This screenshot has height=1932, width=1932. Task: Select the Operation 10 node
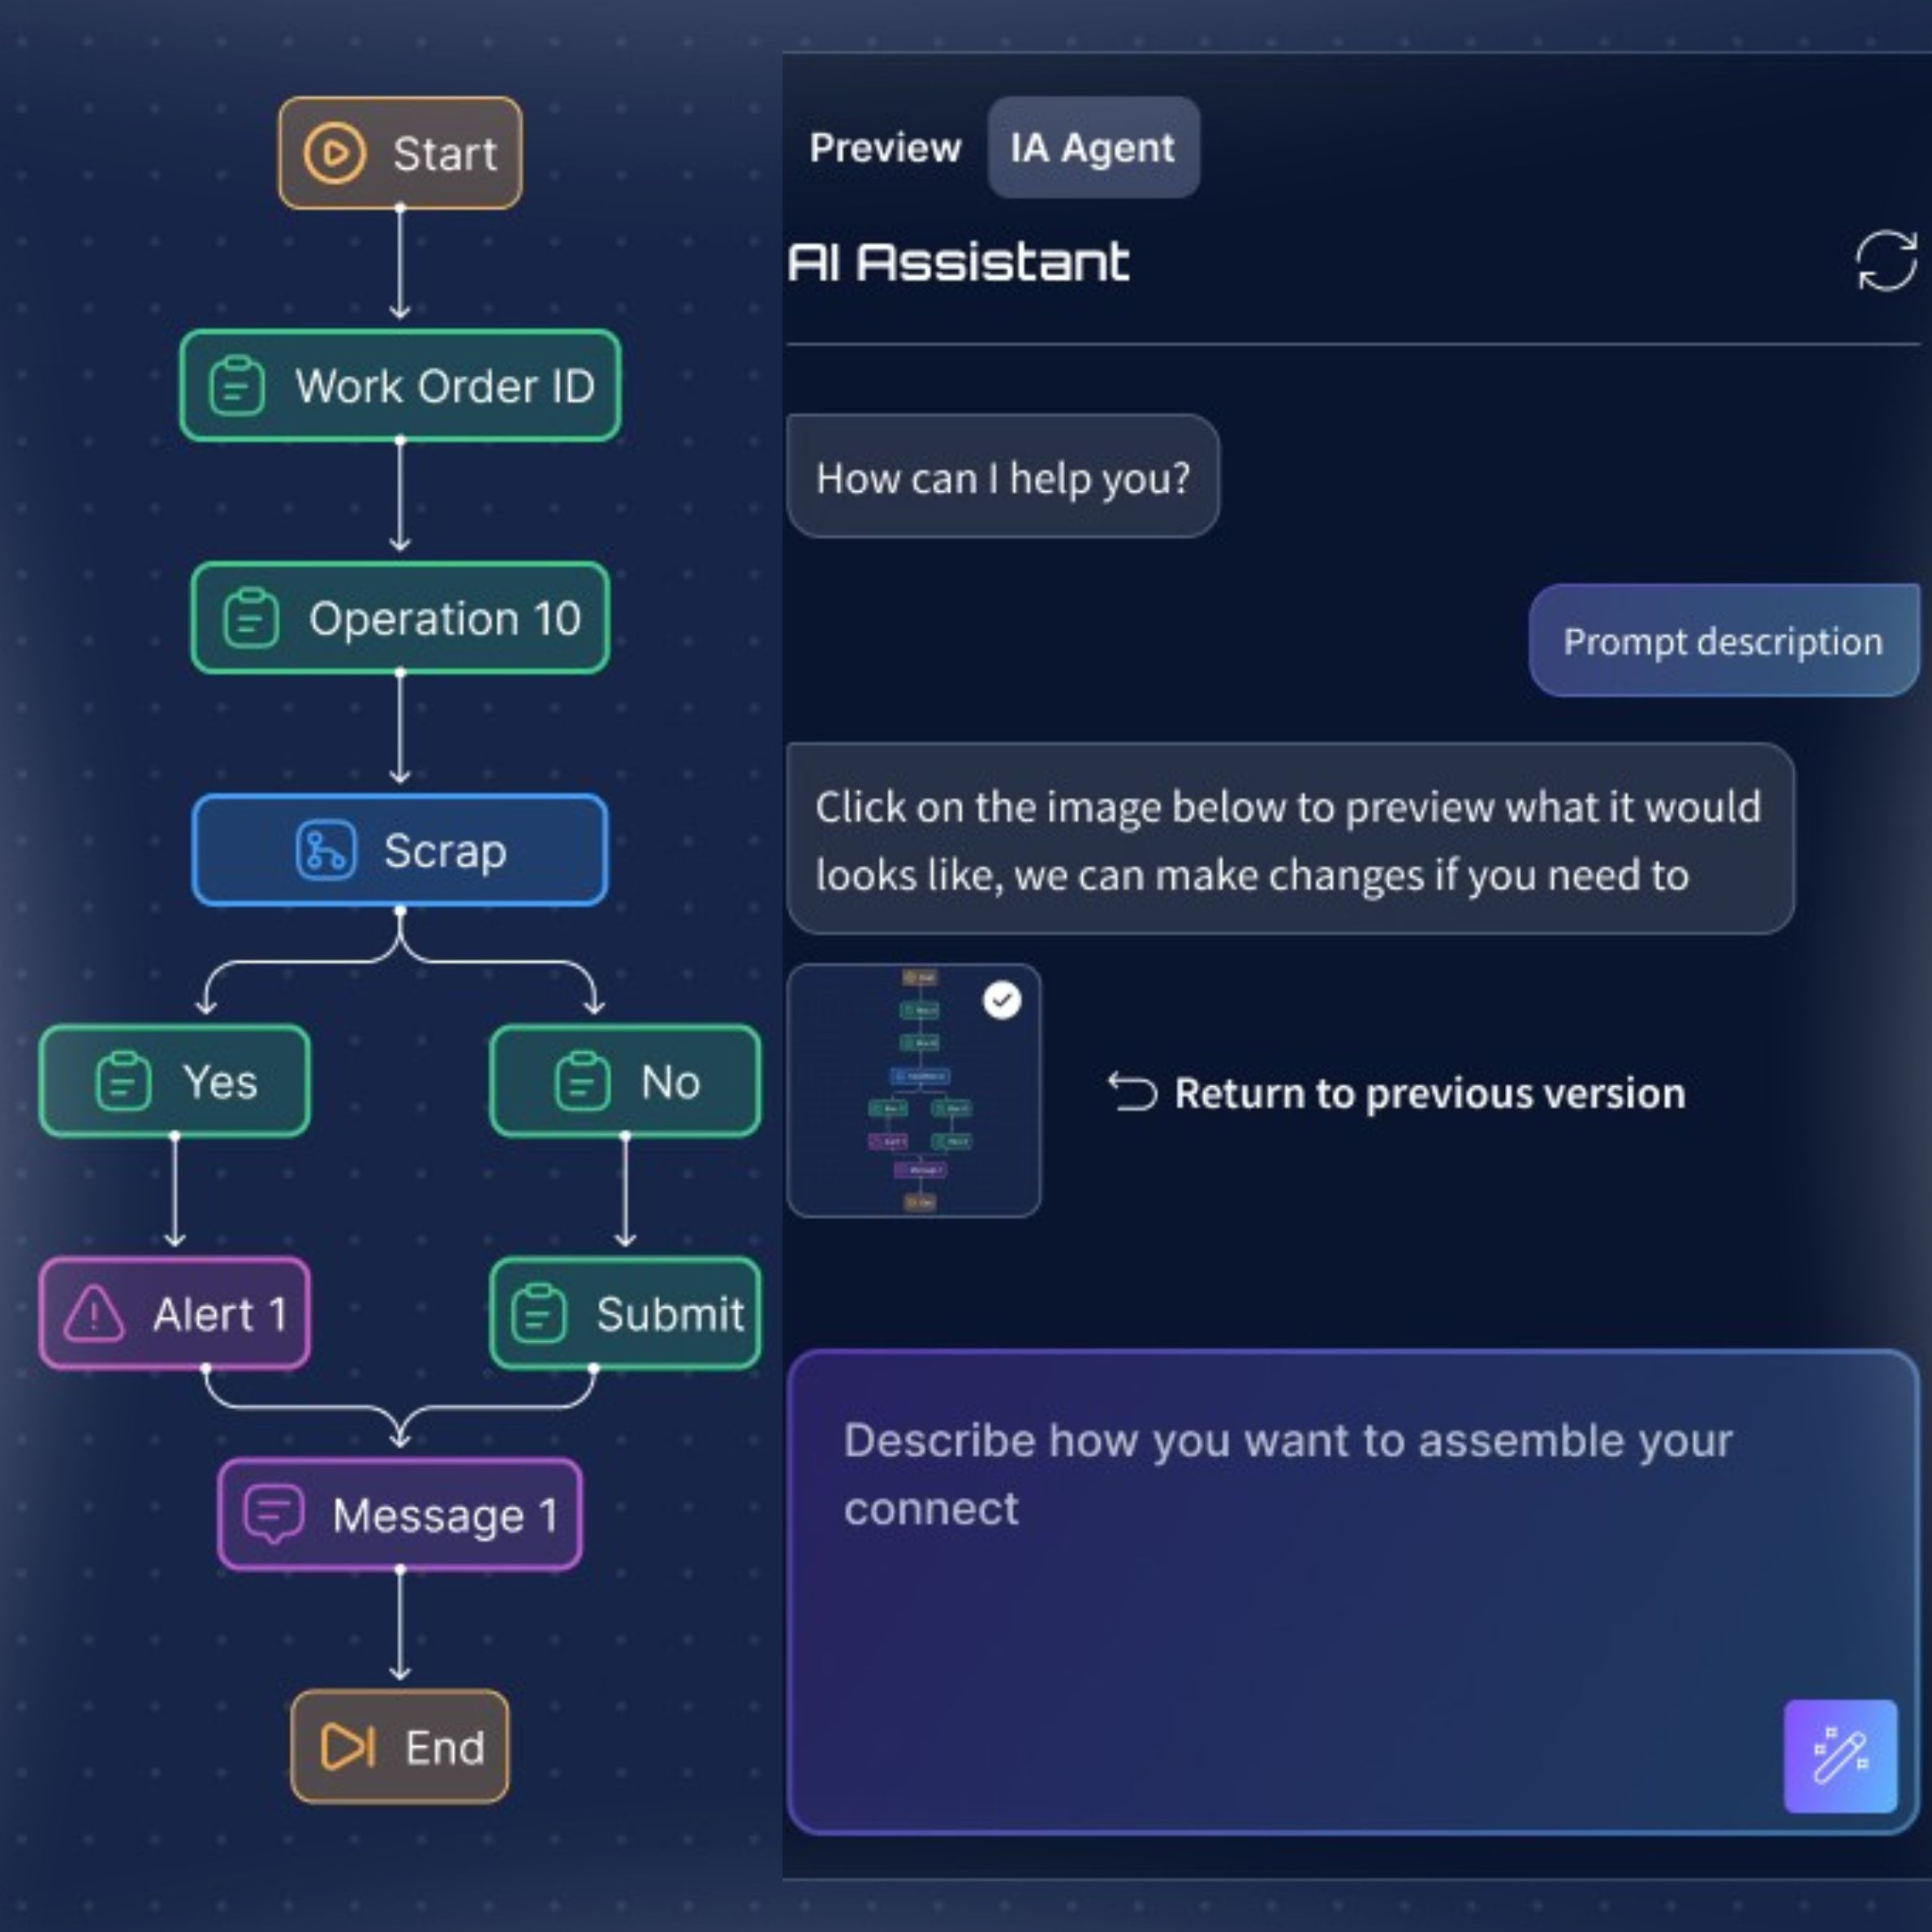point(400,618)
